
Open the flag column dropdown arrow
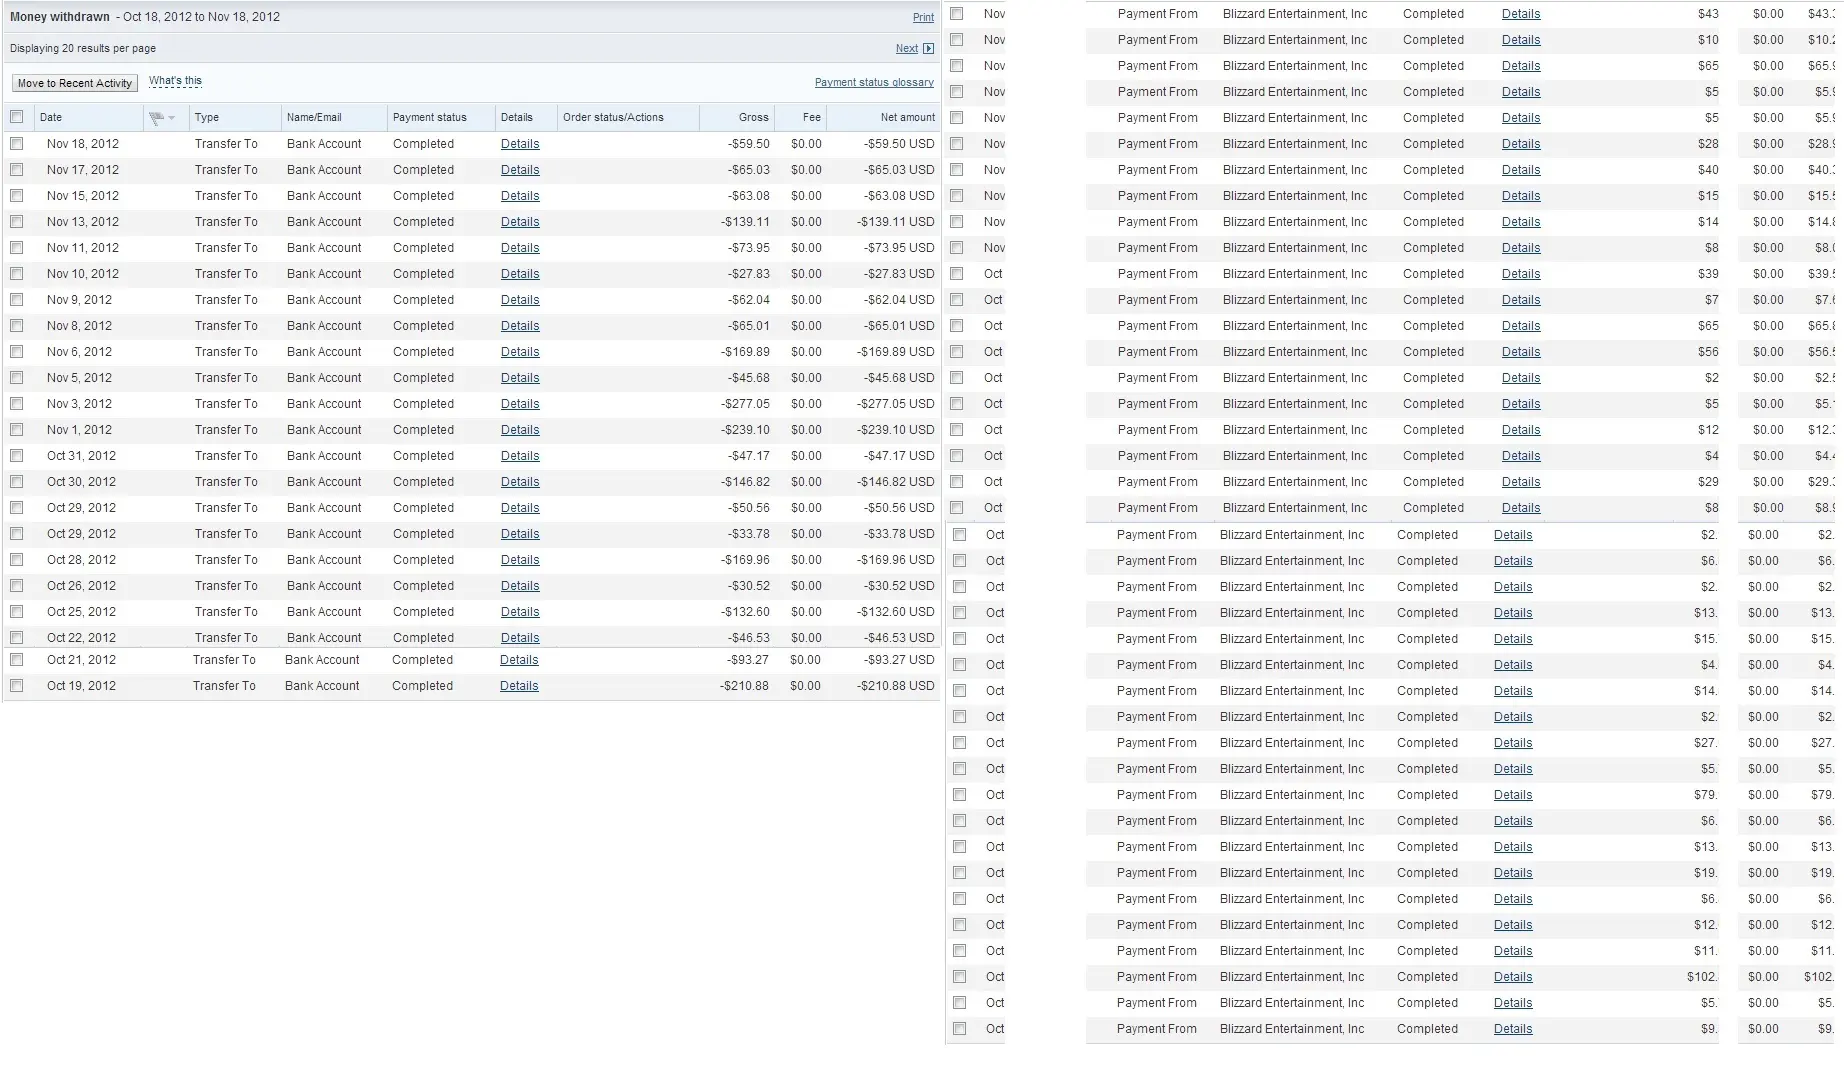click(172, 118)
